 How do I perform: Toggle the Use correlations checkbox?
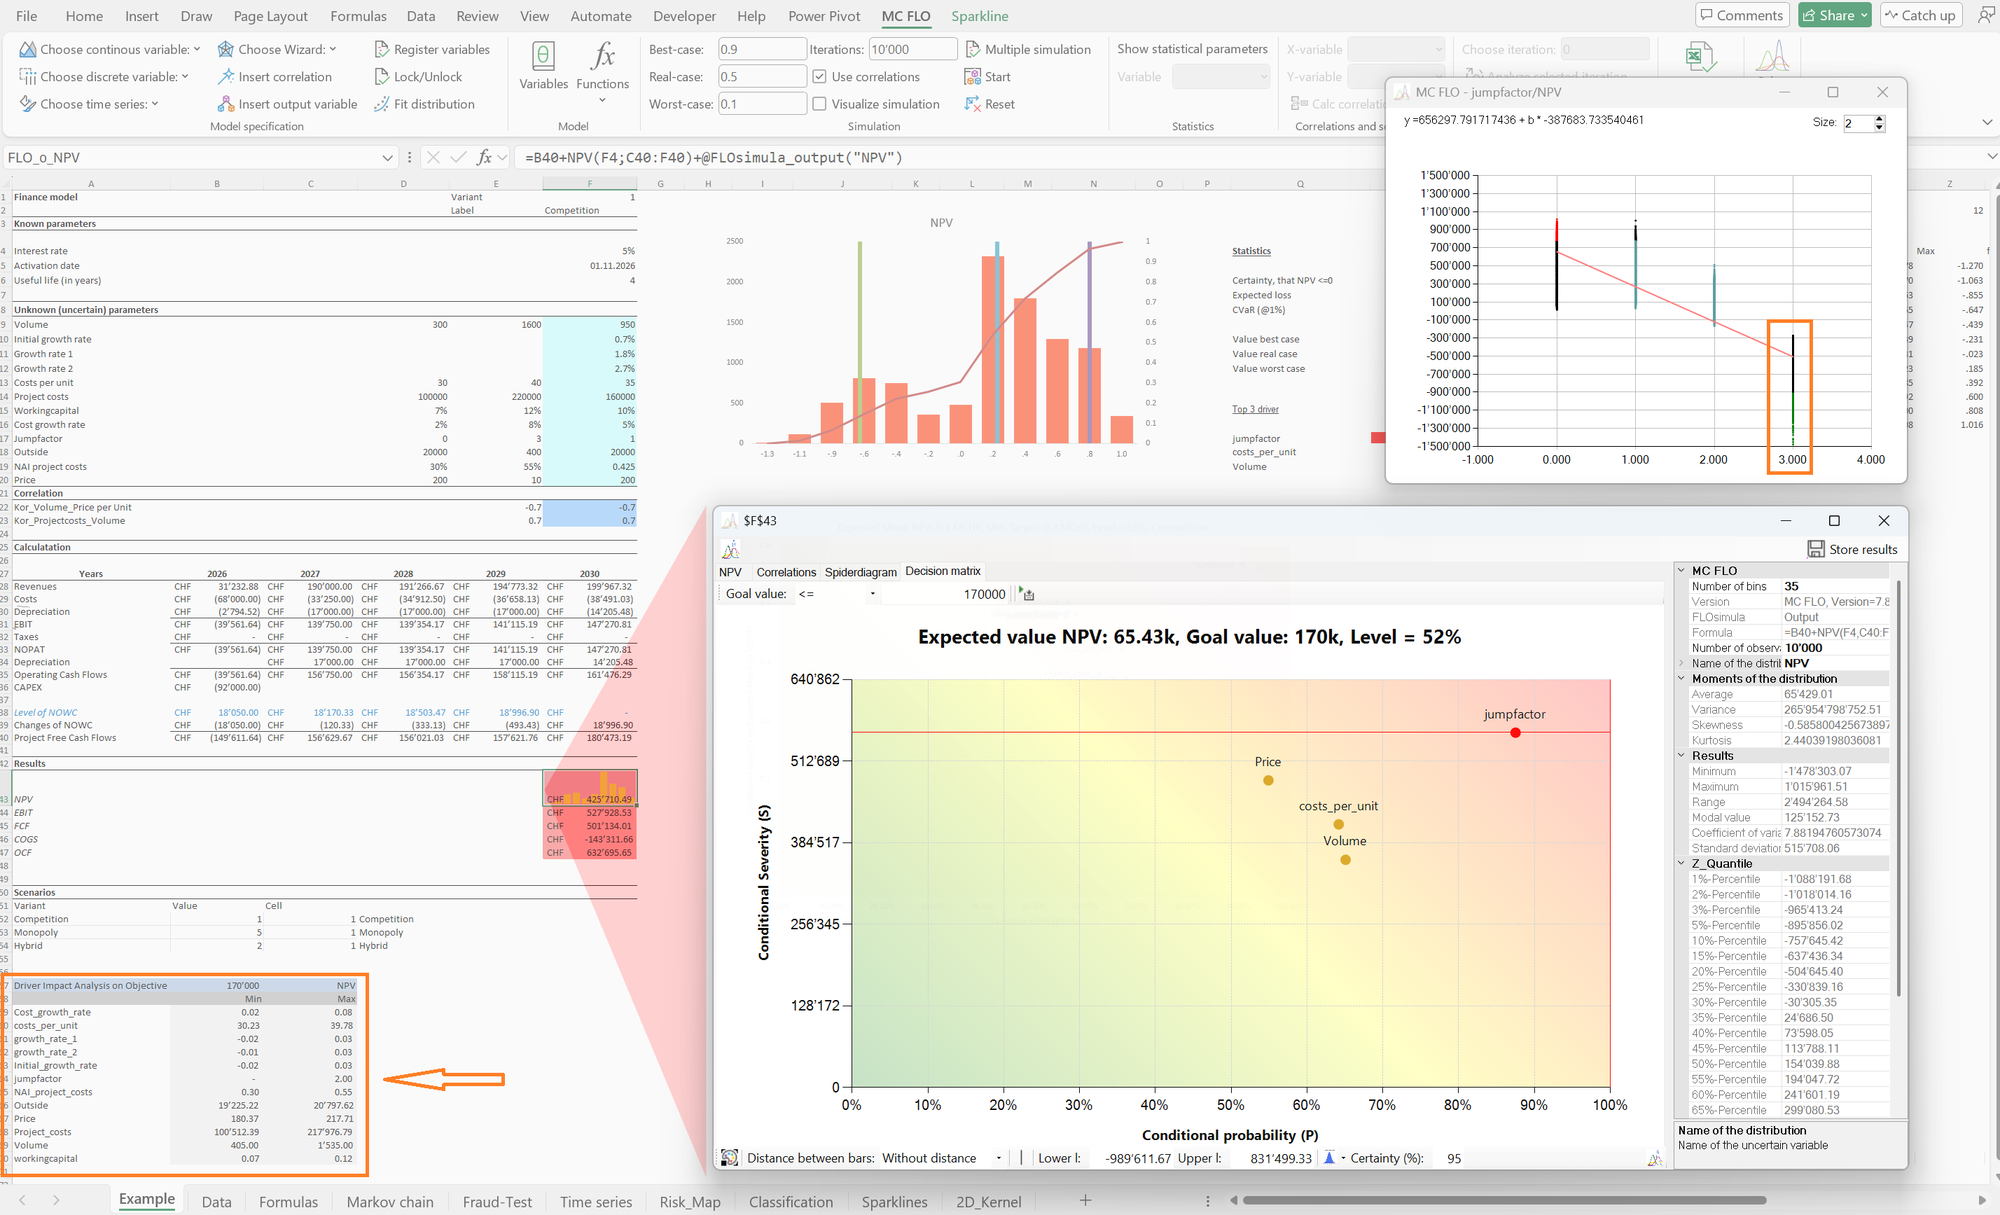(819, 77)
